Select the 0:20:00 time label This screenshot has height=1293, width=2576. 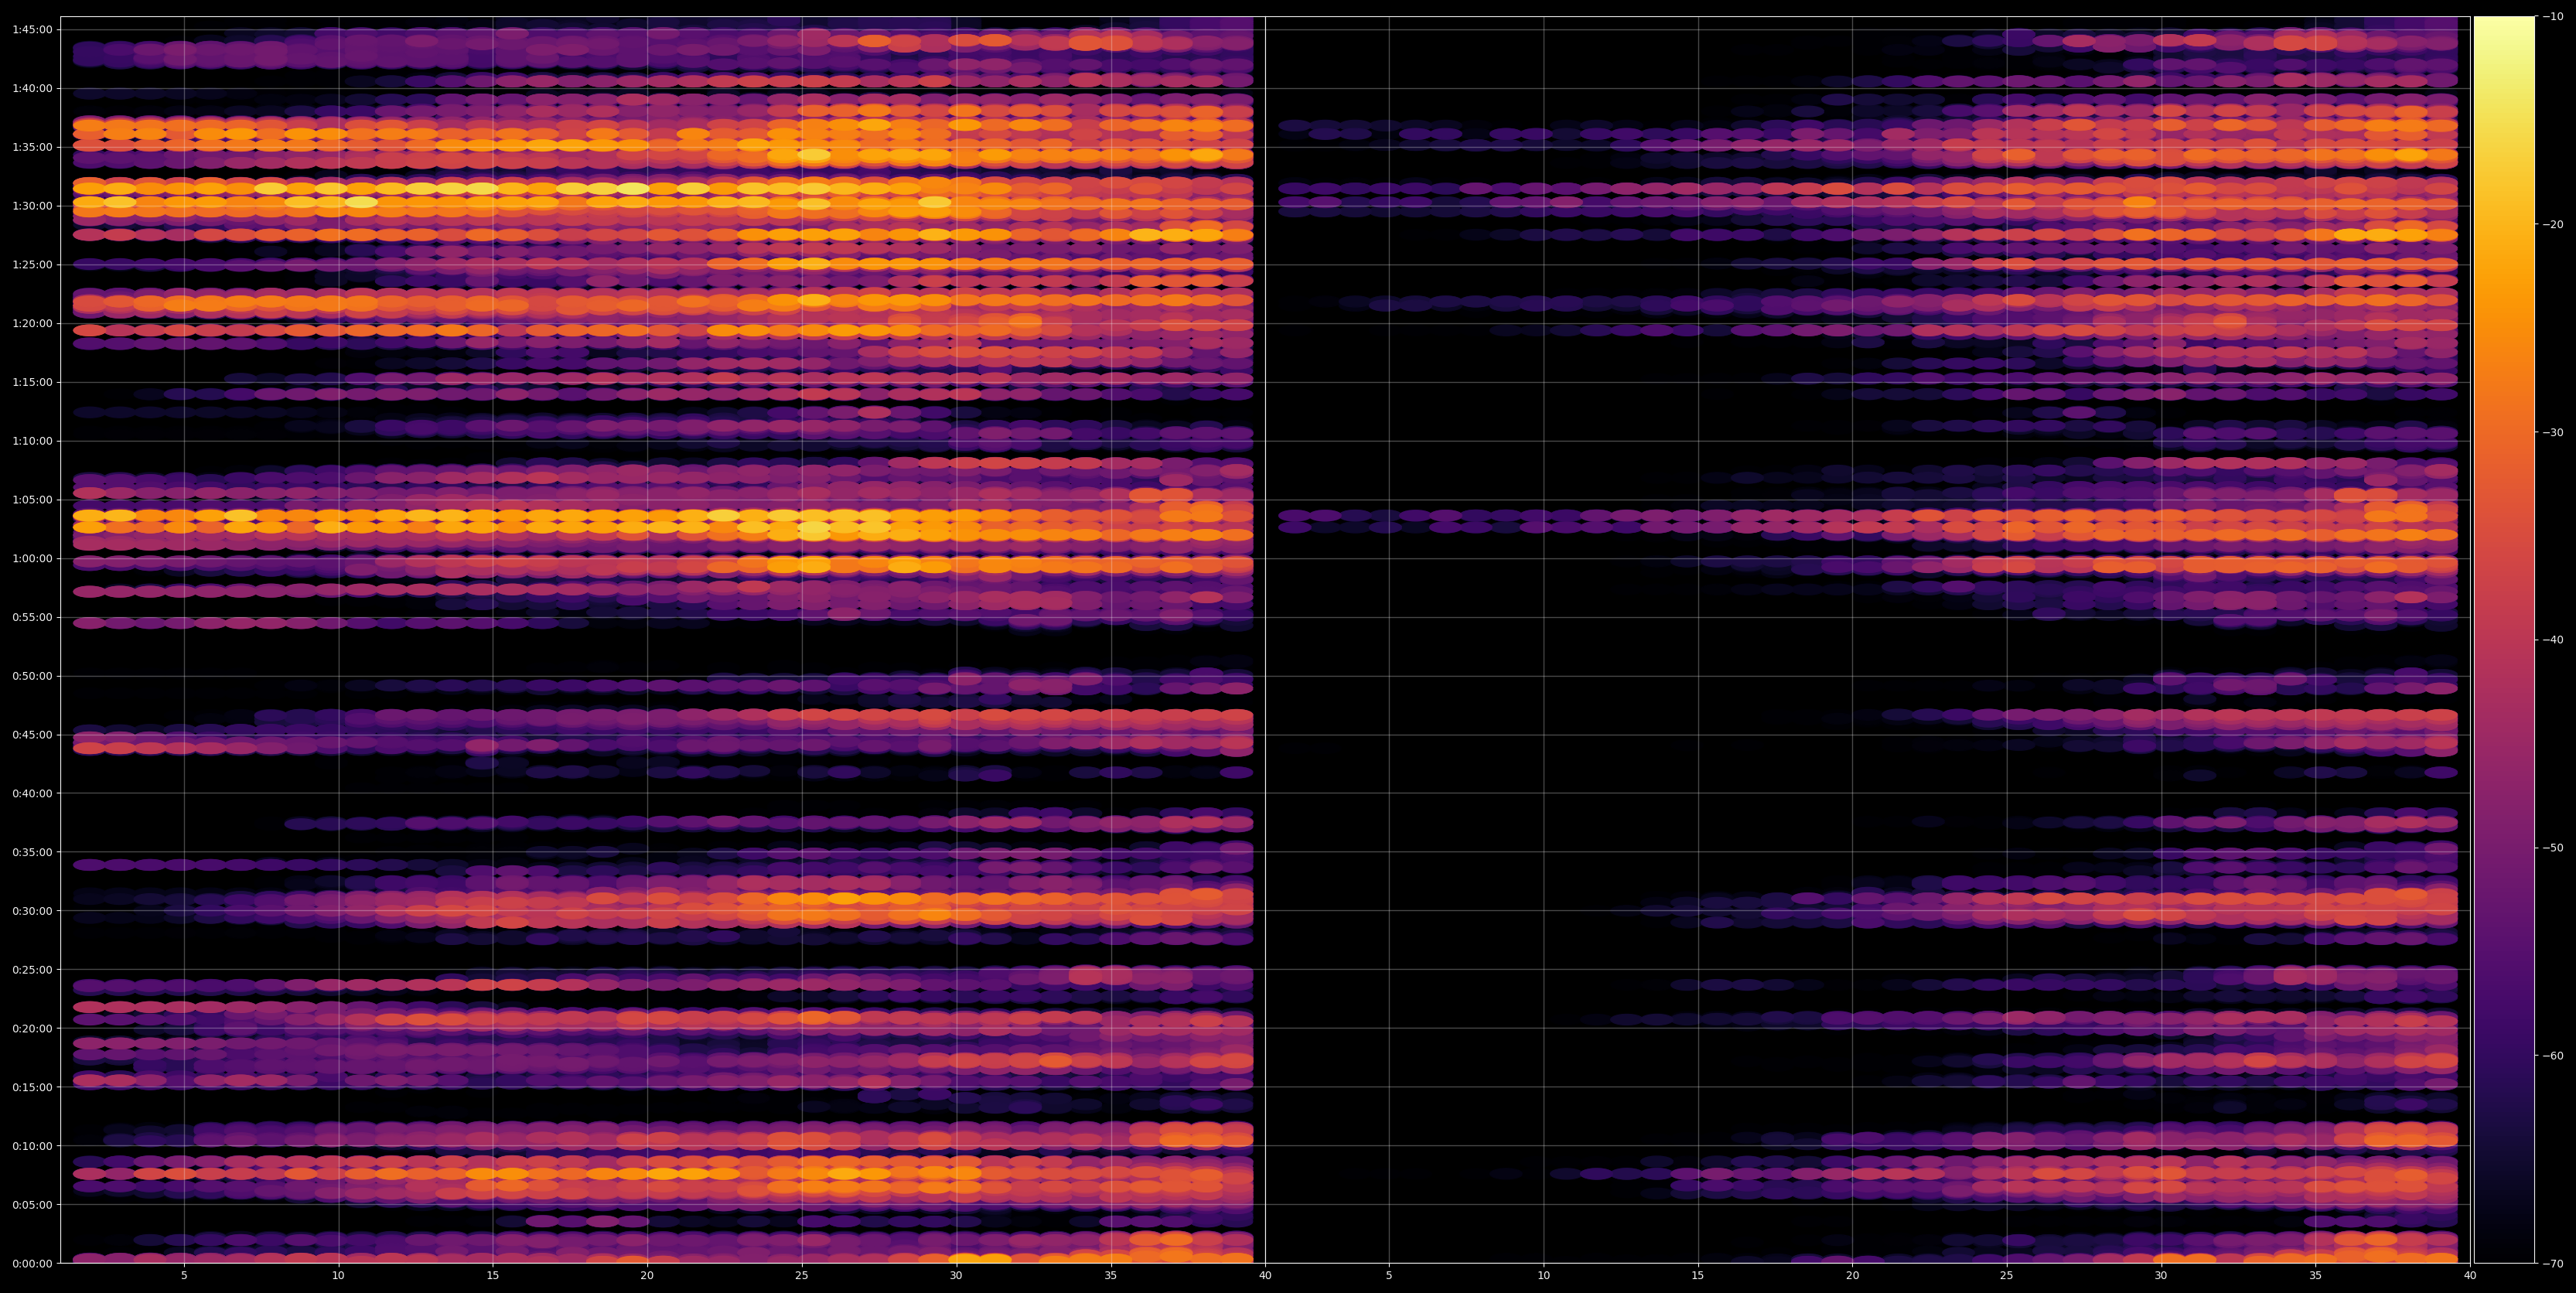coord(32,1028)
